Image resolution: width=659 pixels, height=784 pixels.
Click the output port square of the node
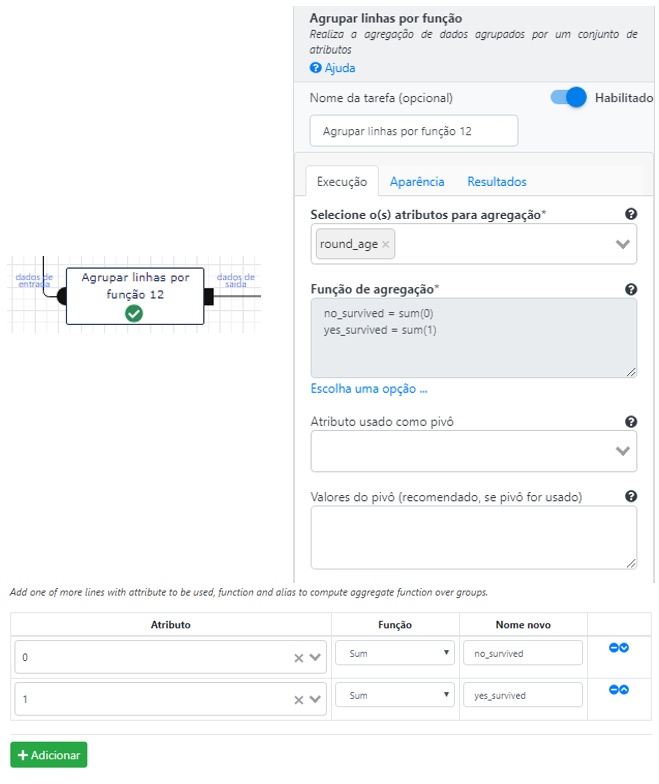click(x=209, y=296)
